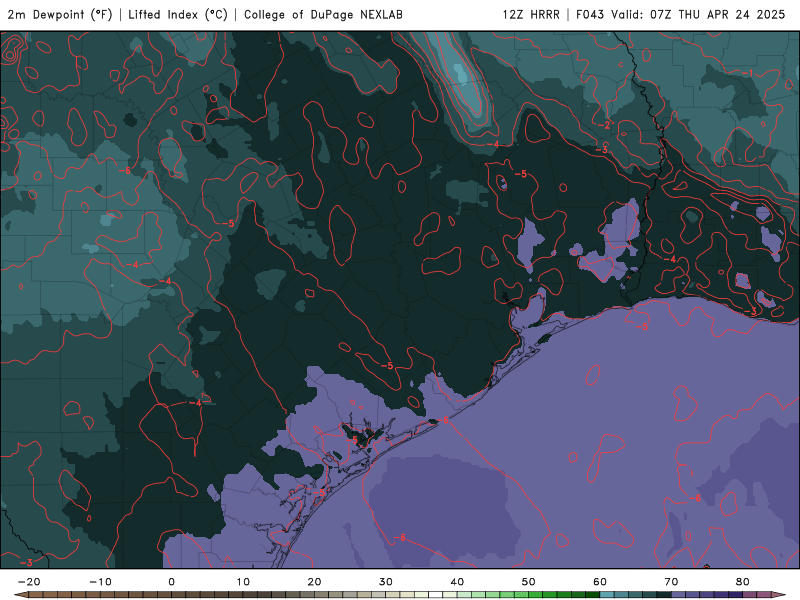The height and width of the screenshot is (600, 800).
Task: Click the '-20' colorbar scale label
Action: 29,582
